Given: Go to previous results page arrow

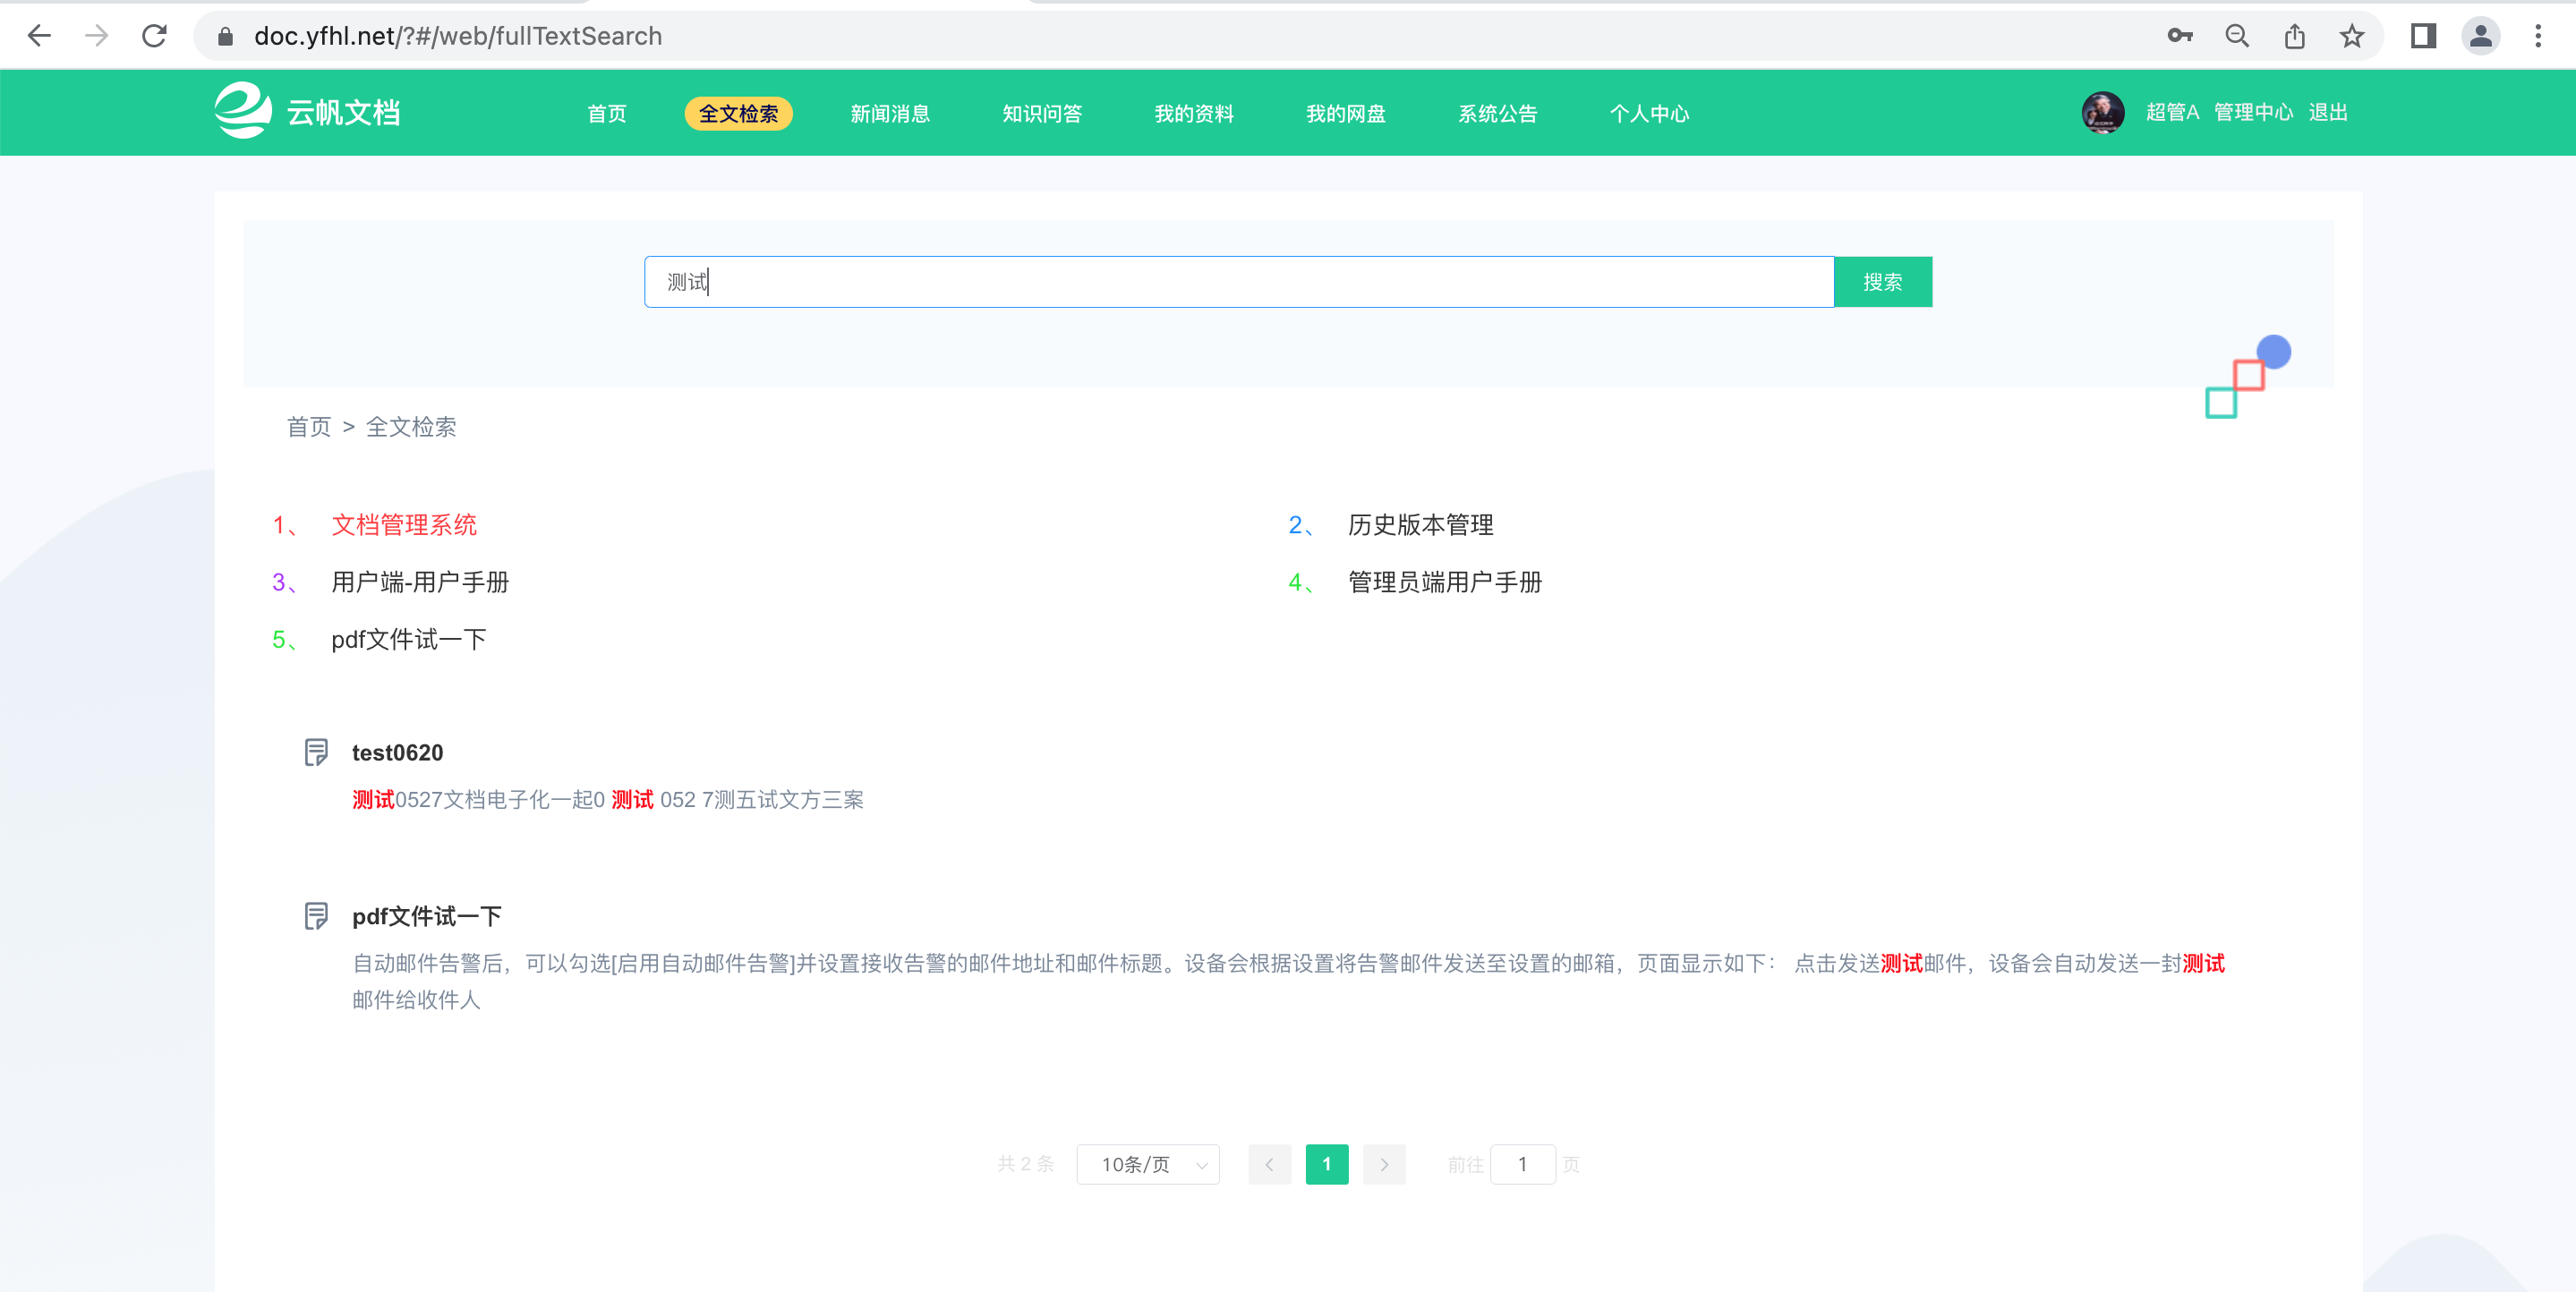Looking at the screenshot, I should tap(1270, 1164).
